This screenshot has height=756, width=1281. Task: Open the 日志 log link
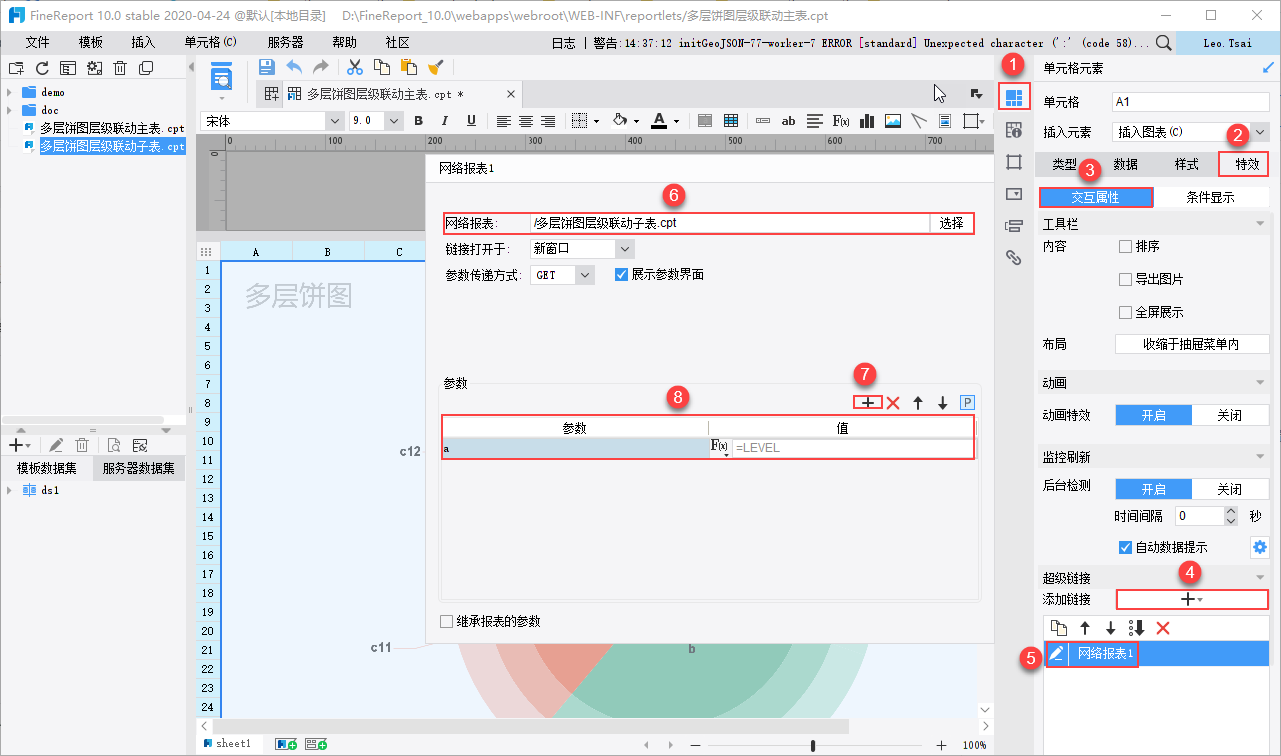point(564,43)
